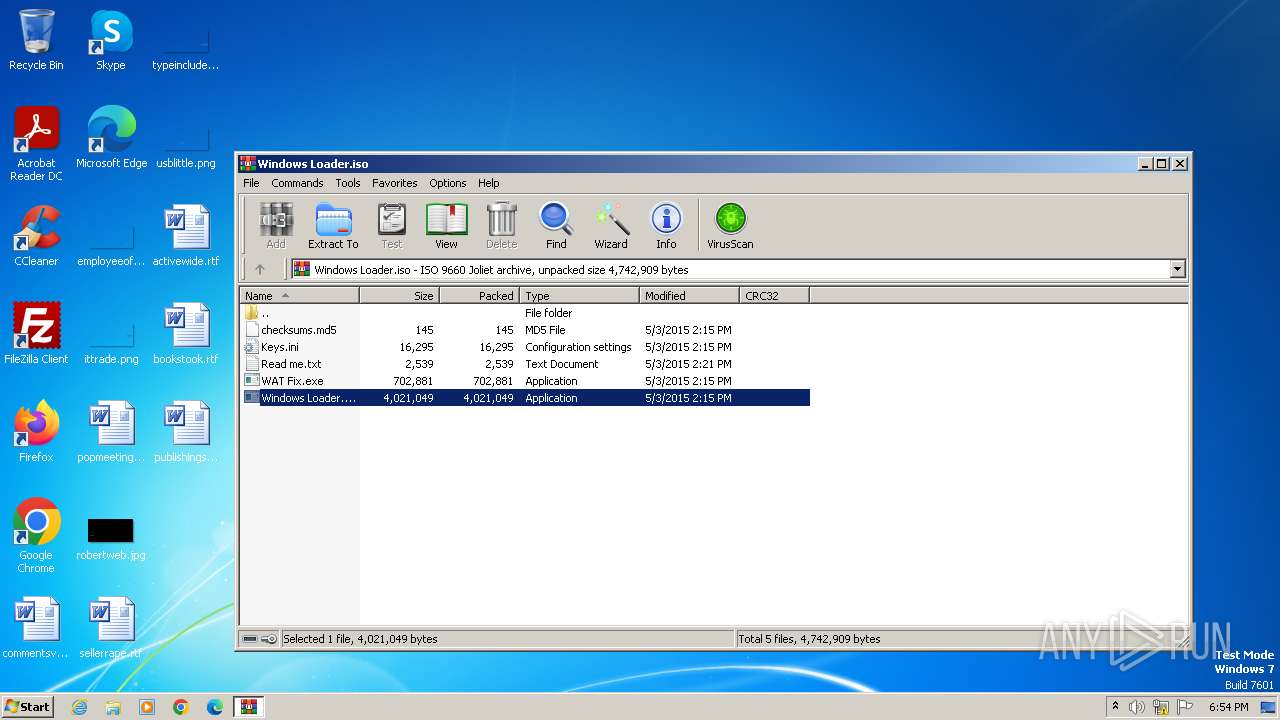Open the File menu
1280x720 pixels.
pos(251,183)
